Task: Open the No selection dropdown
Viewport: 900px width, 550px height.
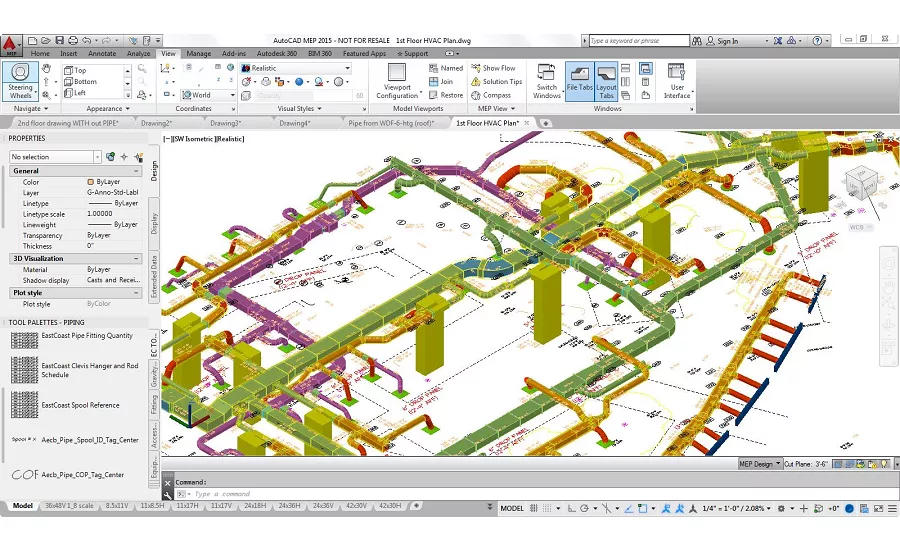Action: click(x=55, y=157)
